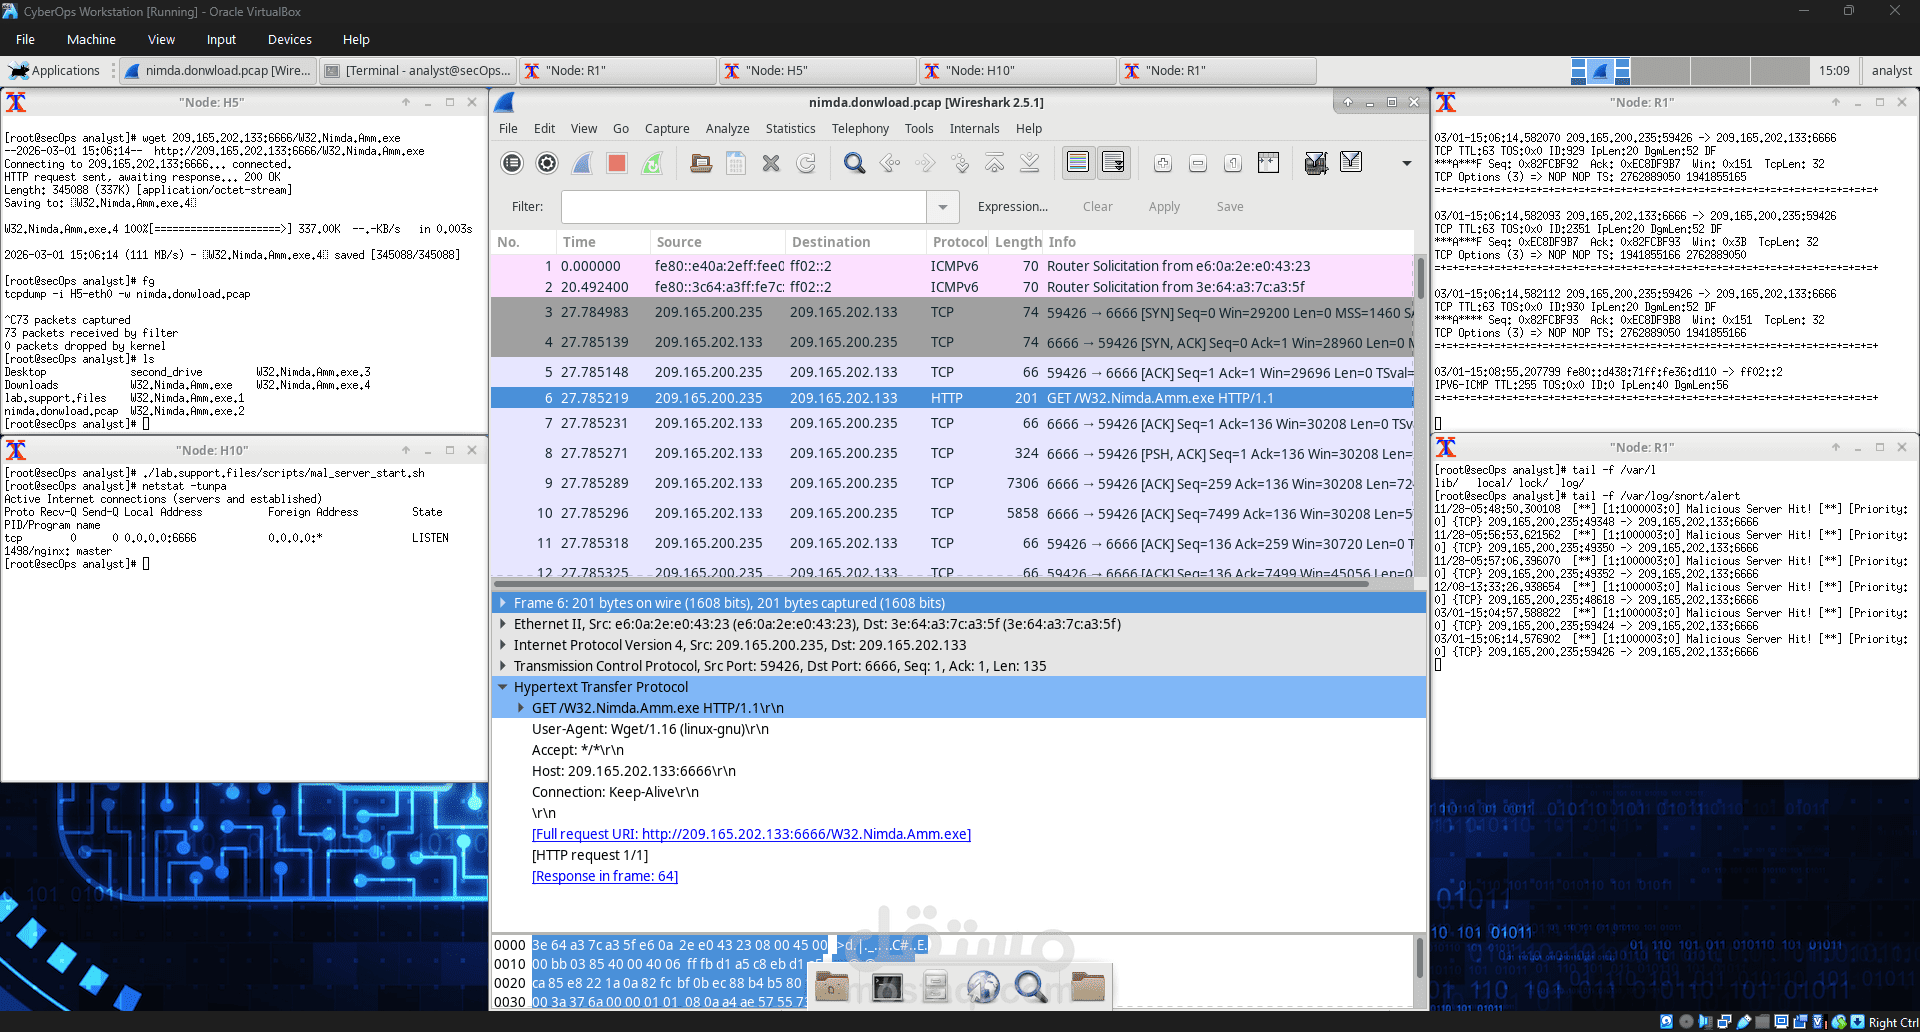Toggle auto-scroll in live capture
The width and height of the screenshot is (1920, 1032).
[1113, 162]
